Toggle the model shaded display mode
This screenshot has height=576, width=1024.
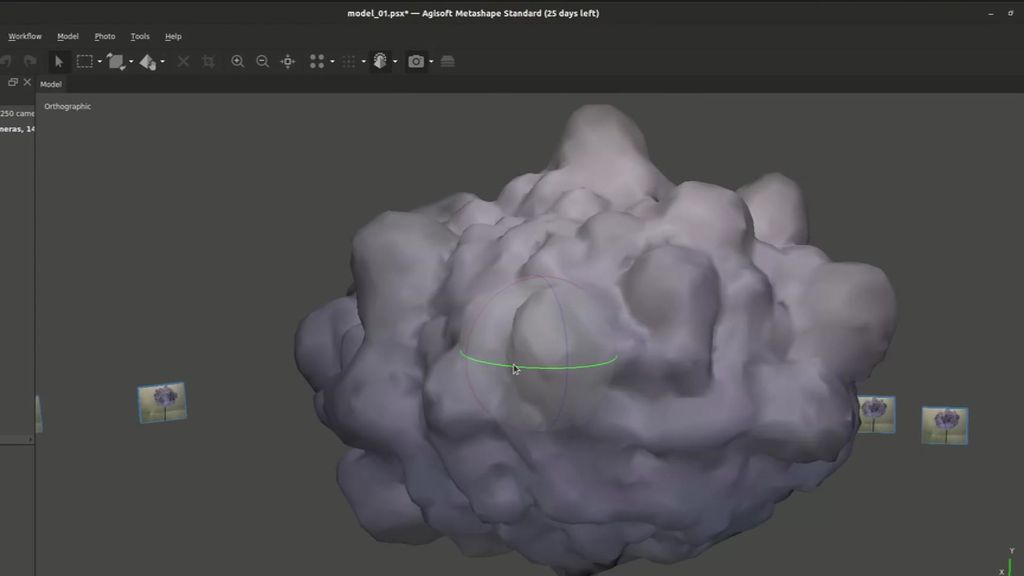(380, 62)
